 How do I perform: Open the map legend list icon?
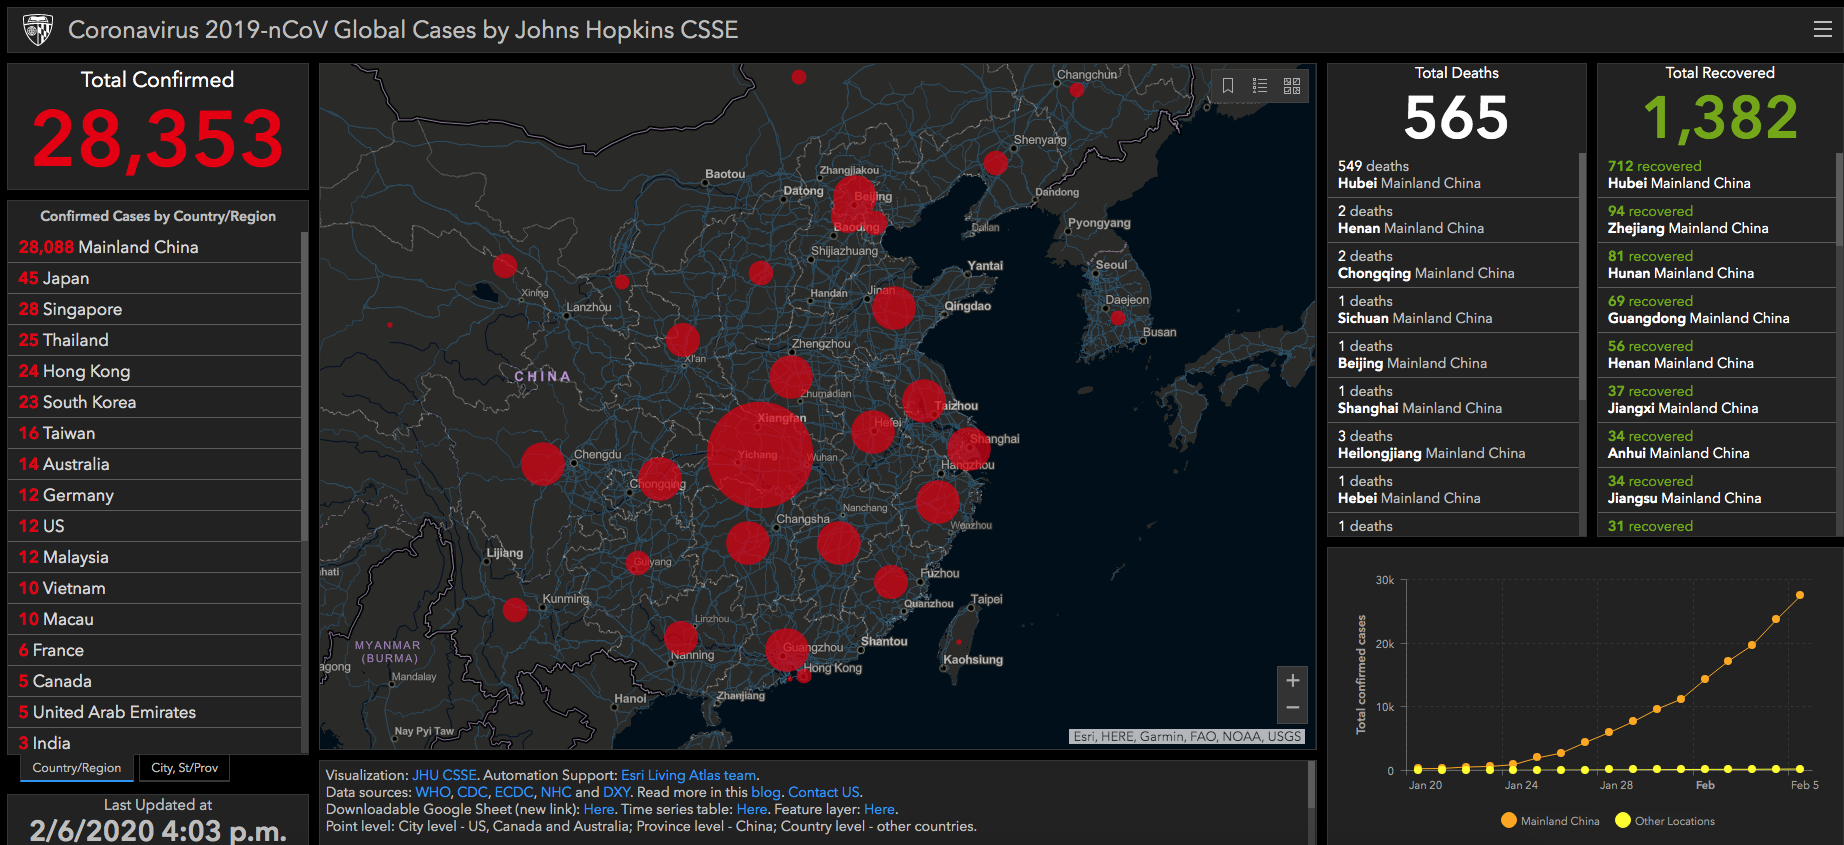pos(1260,86)
